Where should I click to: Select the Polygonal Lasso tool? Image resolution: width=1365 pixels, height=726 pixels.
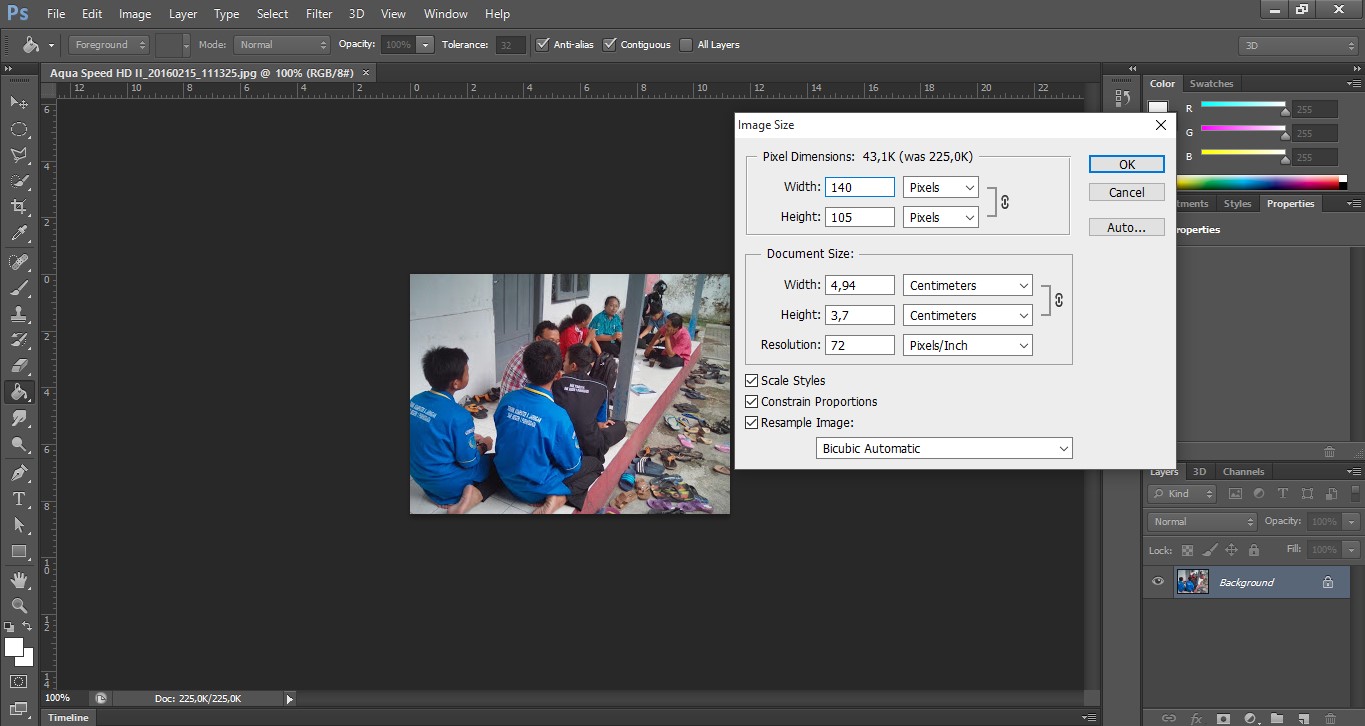point(19,155)
